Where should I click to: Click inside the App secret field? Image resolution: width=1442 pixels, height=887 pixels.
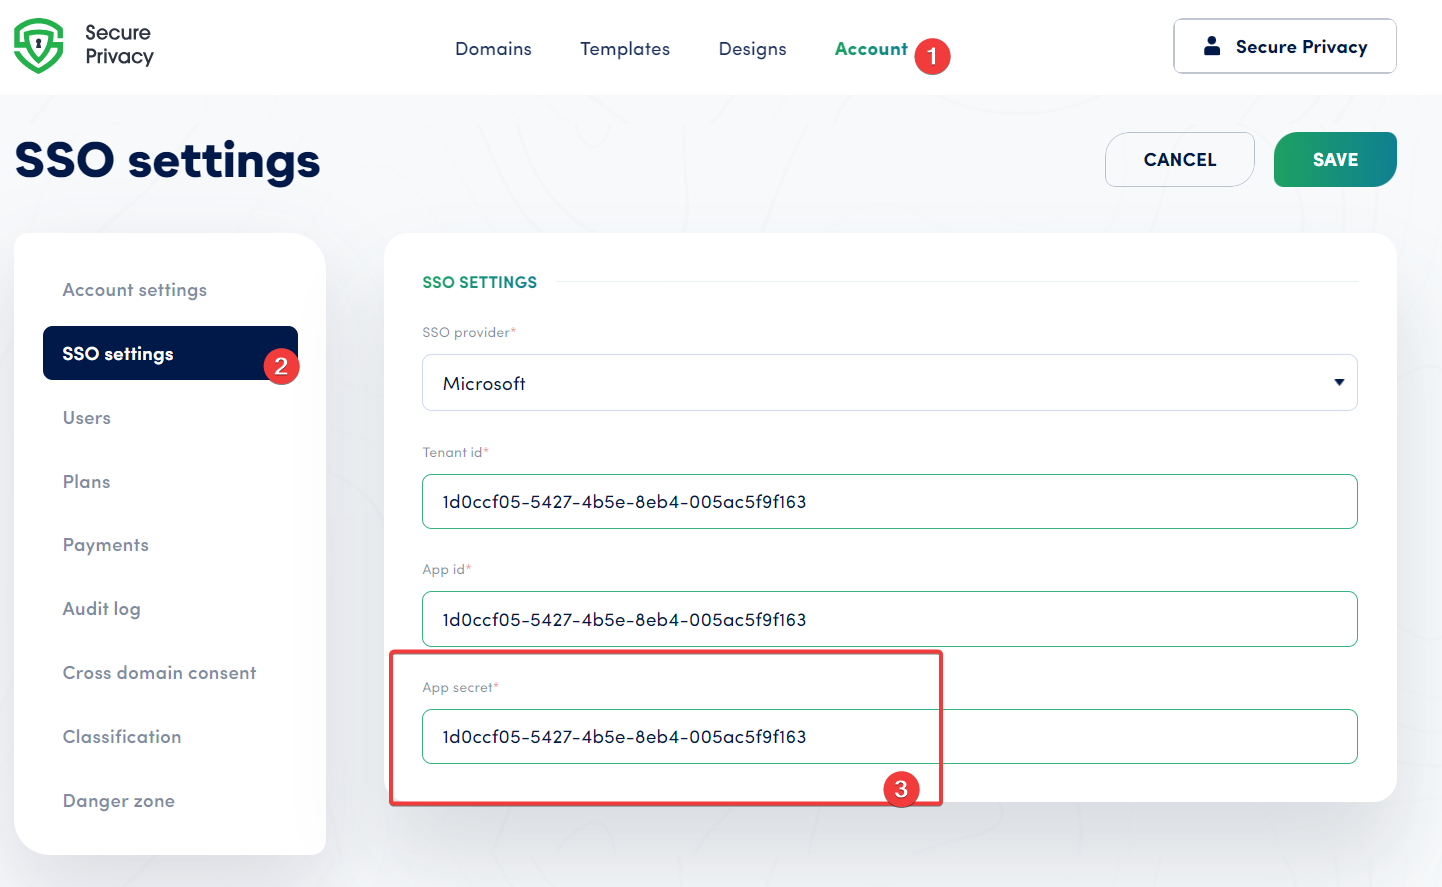(889, 736)
